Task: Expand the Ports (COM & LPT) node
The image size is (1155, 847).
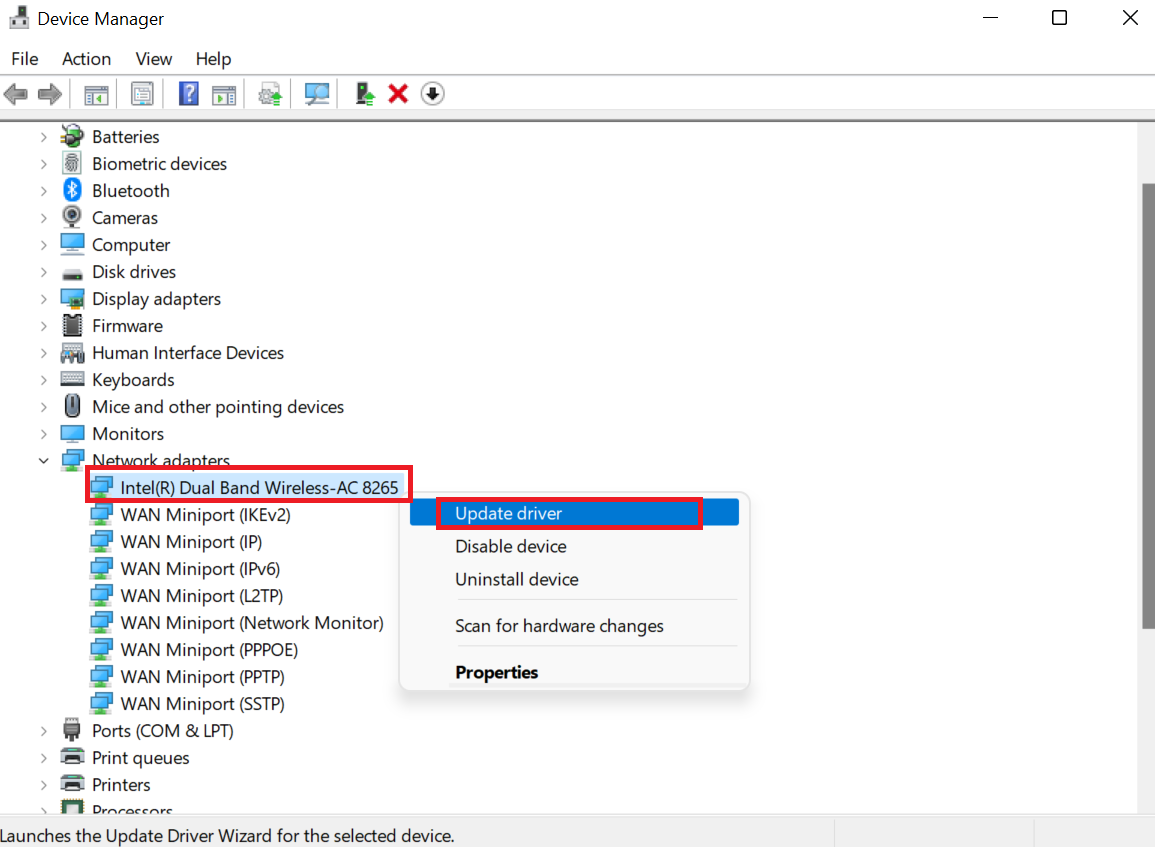Action: point(43,731)
